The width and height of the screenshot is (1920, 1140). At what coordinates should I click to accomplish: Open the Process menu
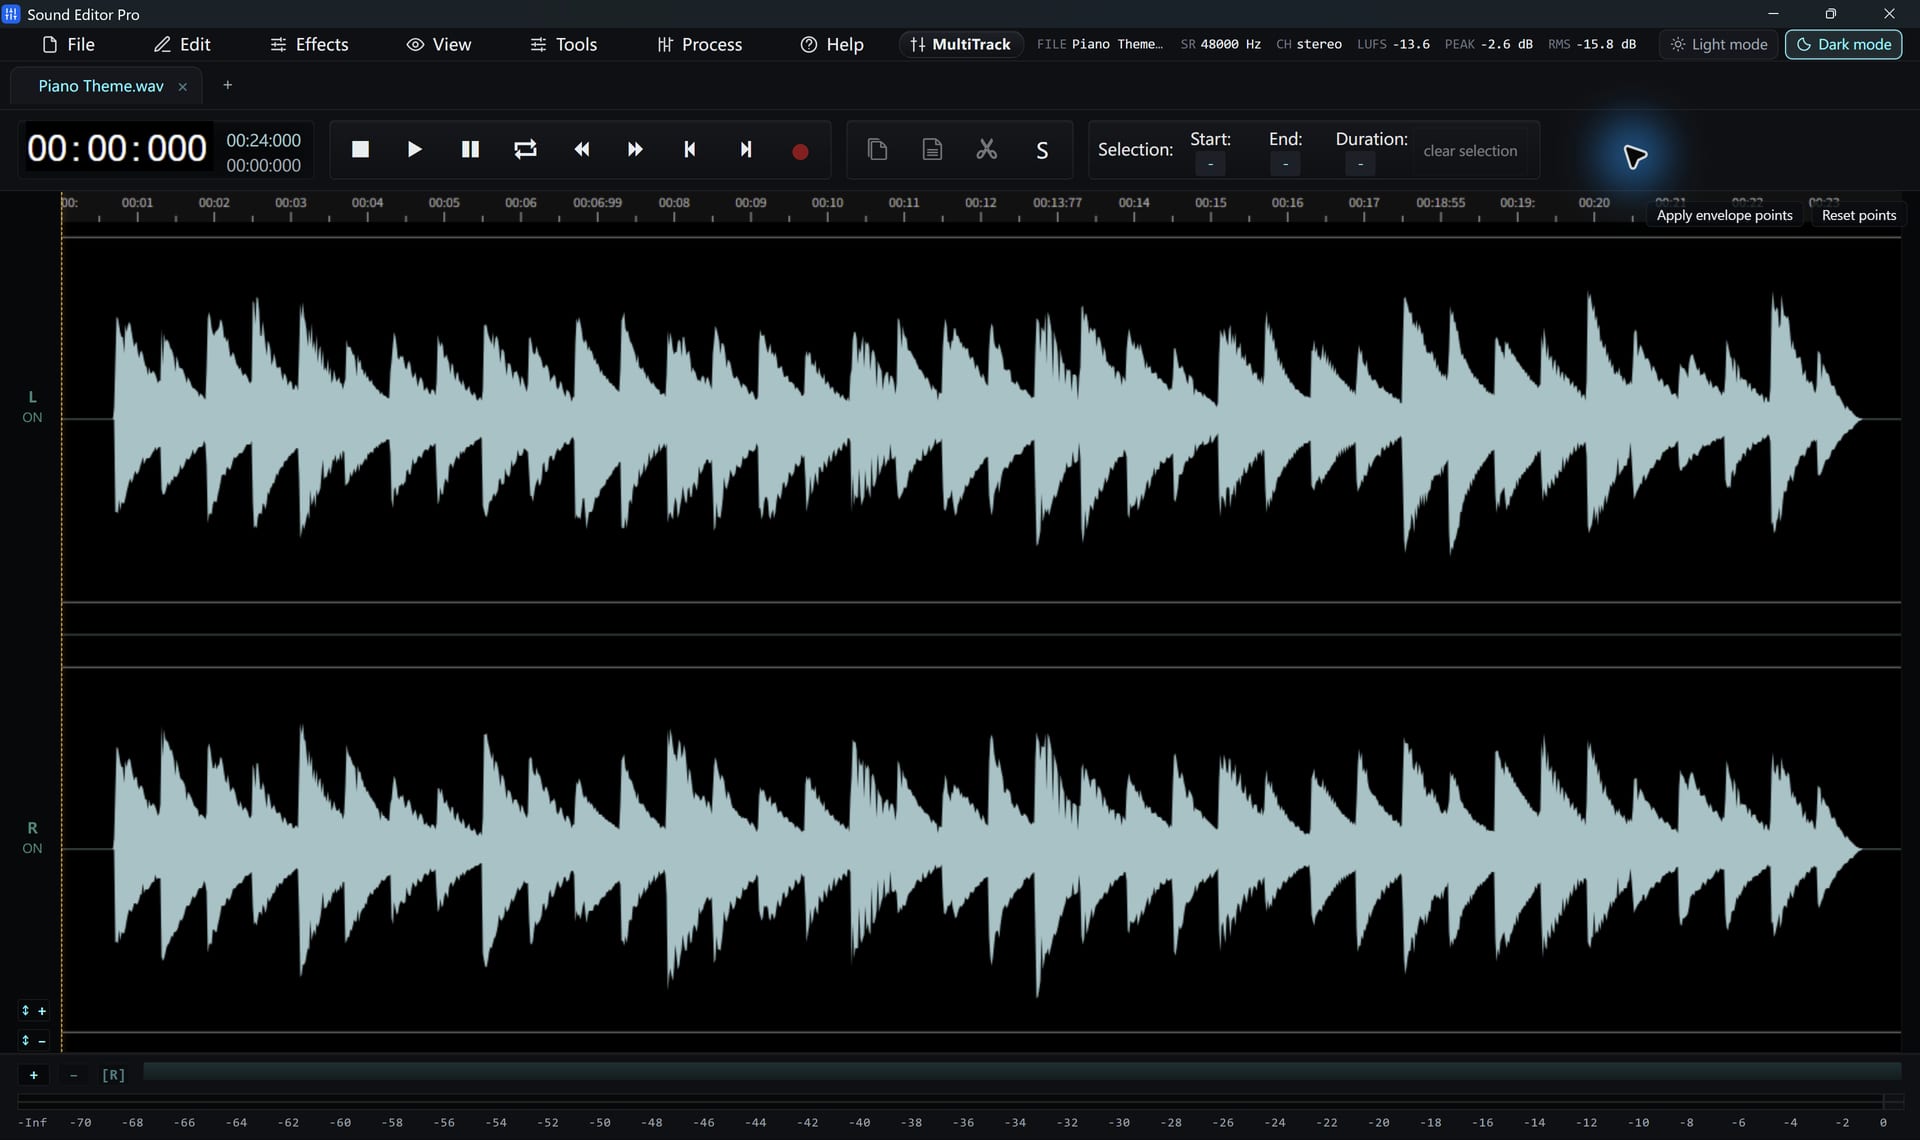point(699,44)
